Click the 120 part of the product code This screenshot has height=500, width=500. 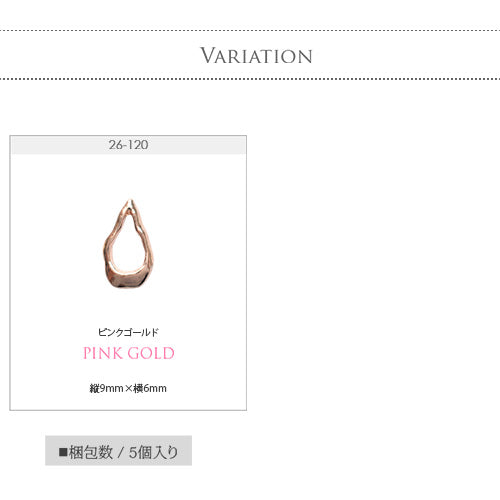pos(138,145)
